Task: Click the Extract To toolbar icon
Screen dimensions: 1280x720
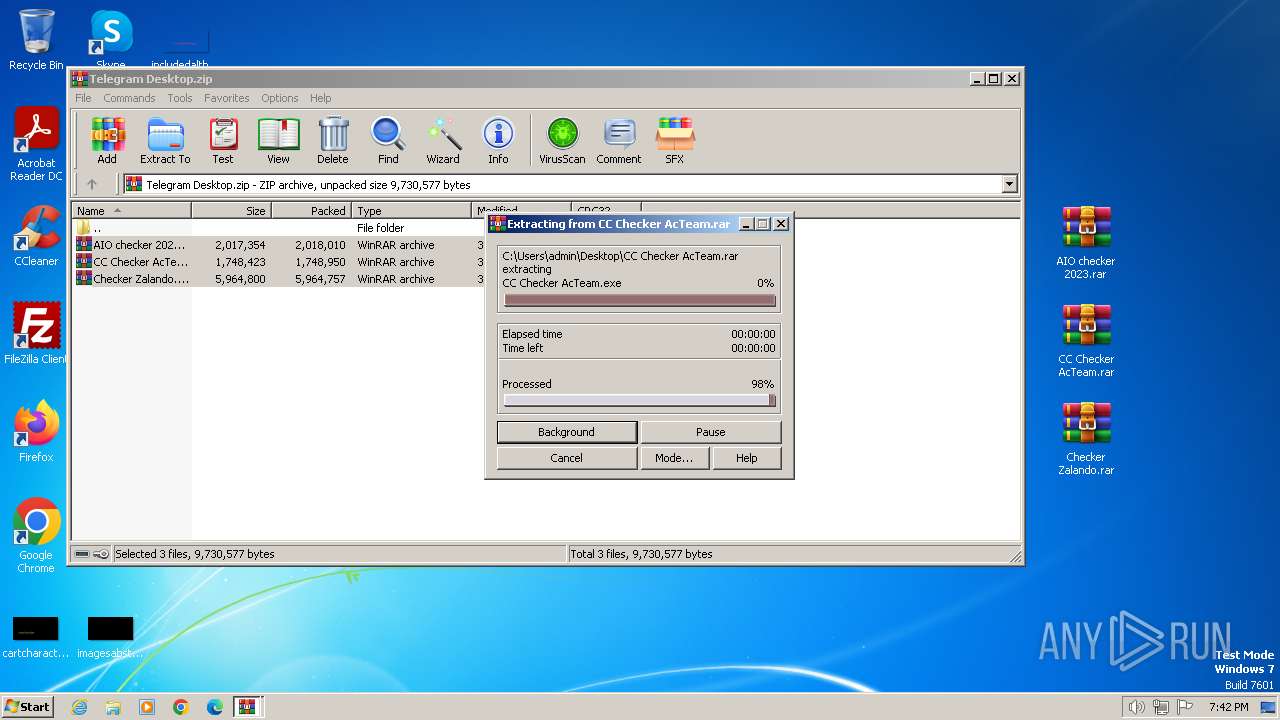Action: [165, 140]
